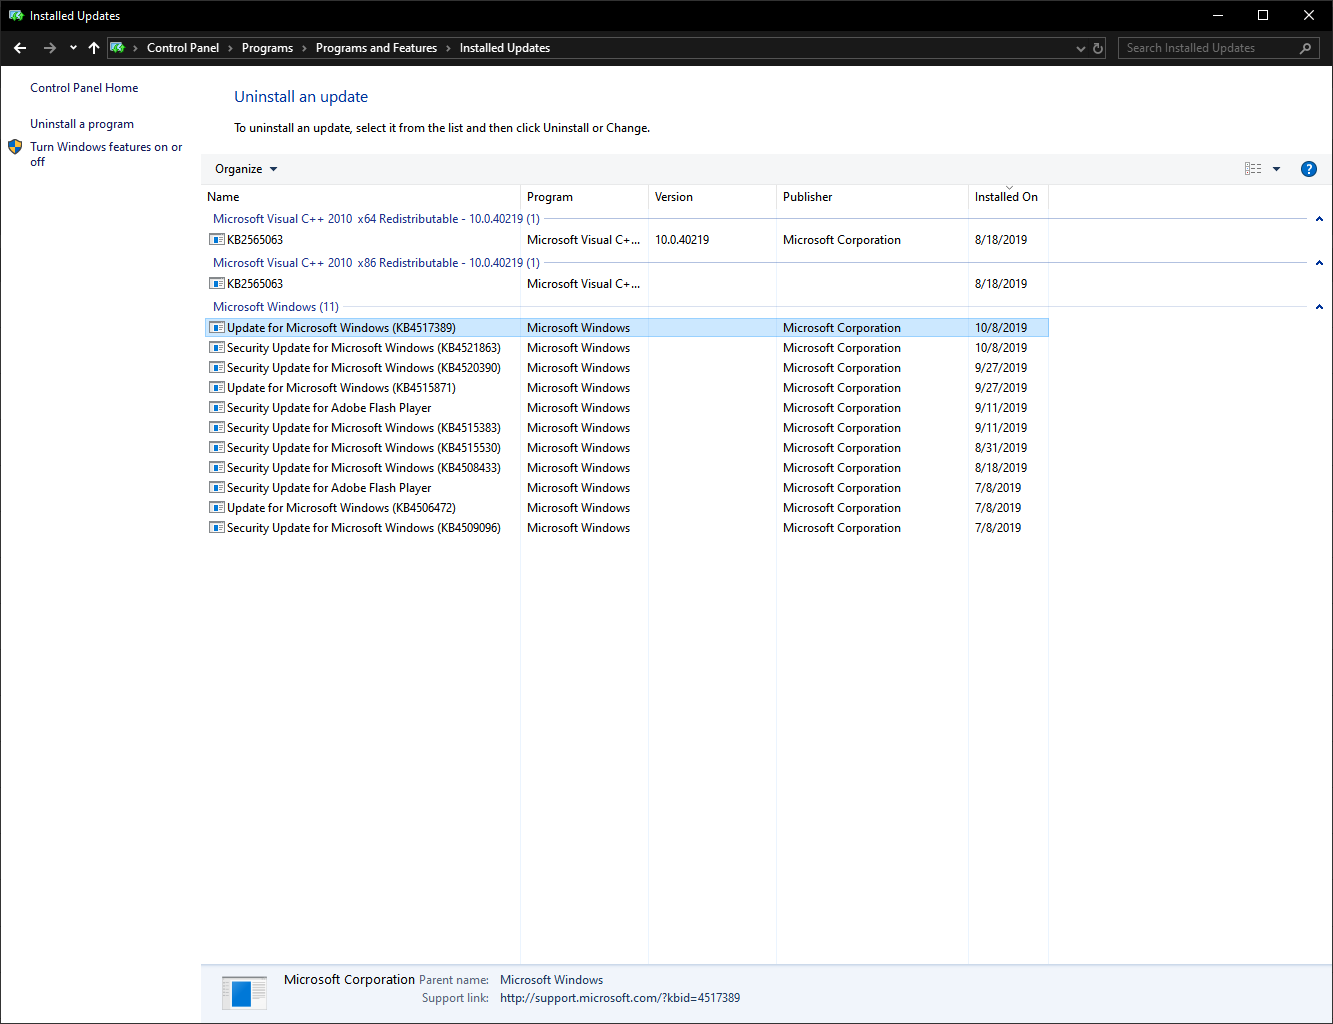
Task: Navigate to Control Panel breadcrumb
Action: click(182, 48)
